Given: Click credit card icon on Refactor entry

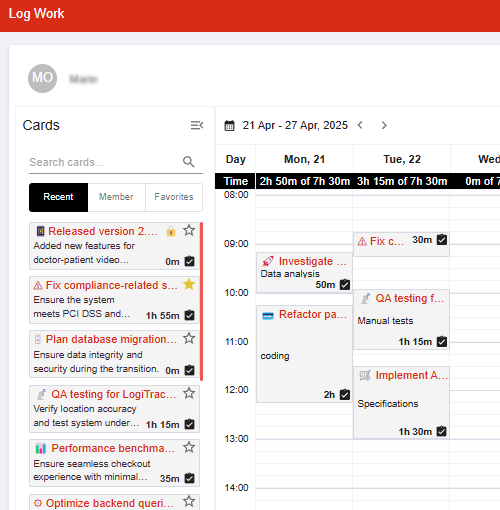Looking at the screenshot, I should [268, 315].
